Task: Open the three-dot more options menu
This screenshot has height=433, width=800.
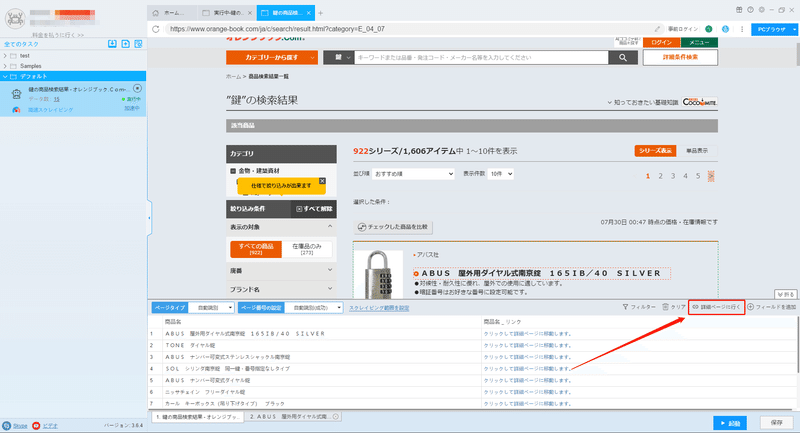Action: pos(742,29)
